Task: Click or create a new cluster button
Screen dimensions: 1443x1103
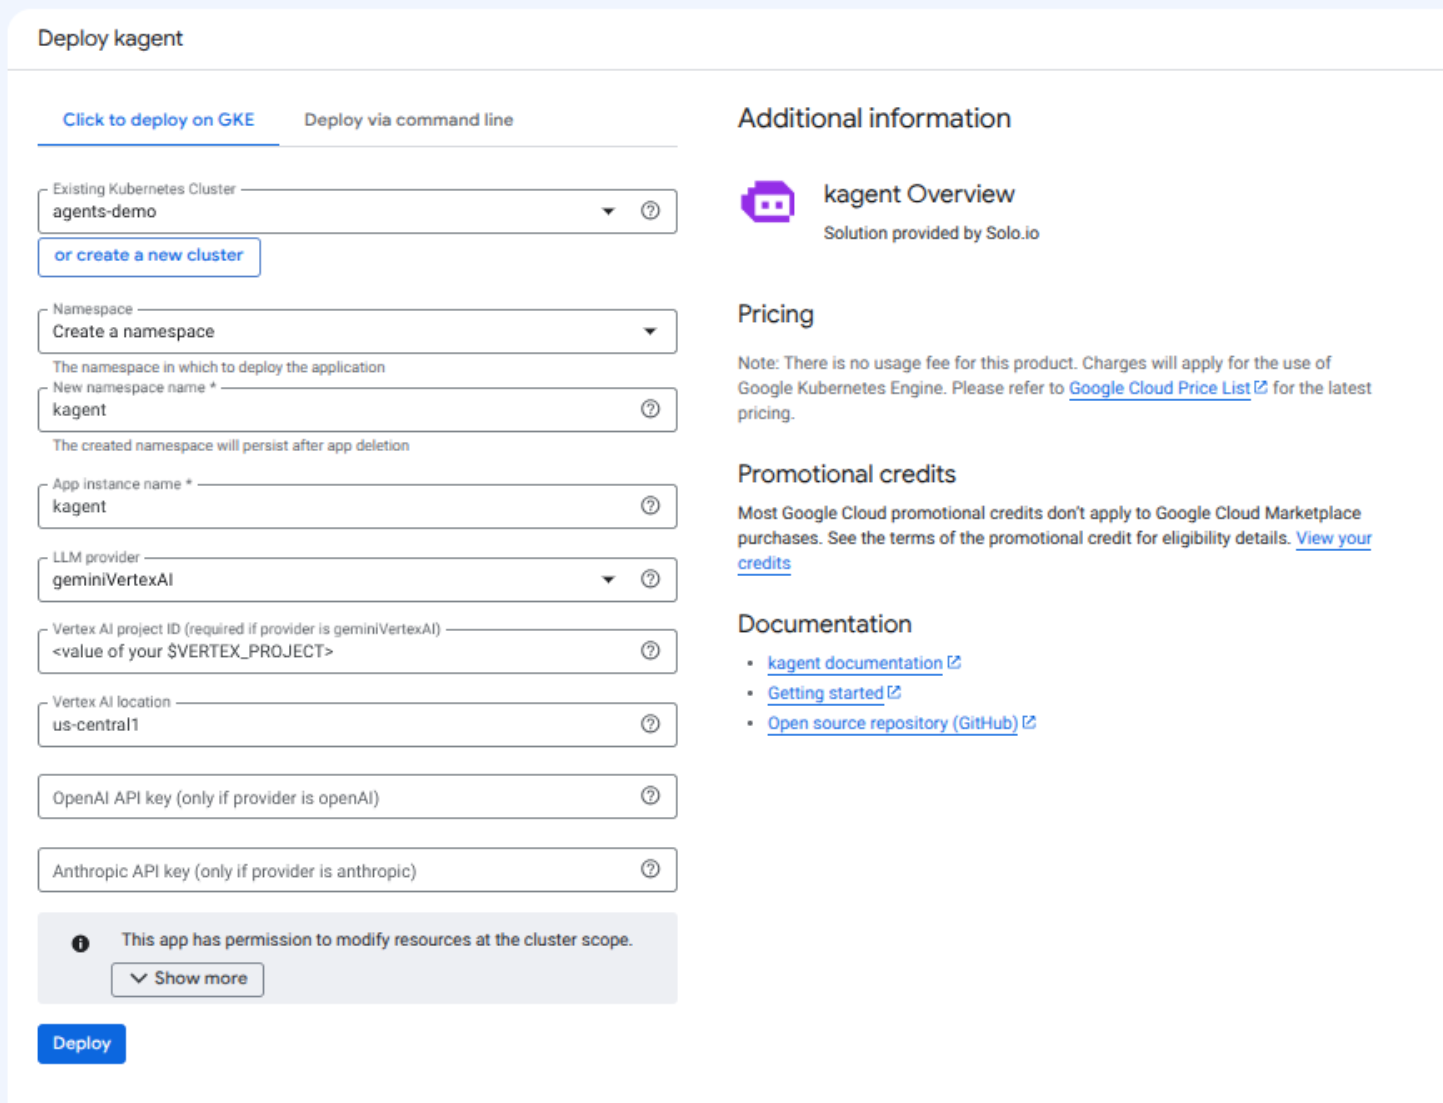Action: [149, 257]
